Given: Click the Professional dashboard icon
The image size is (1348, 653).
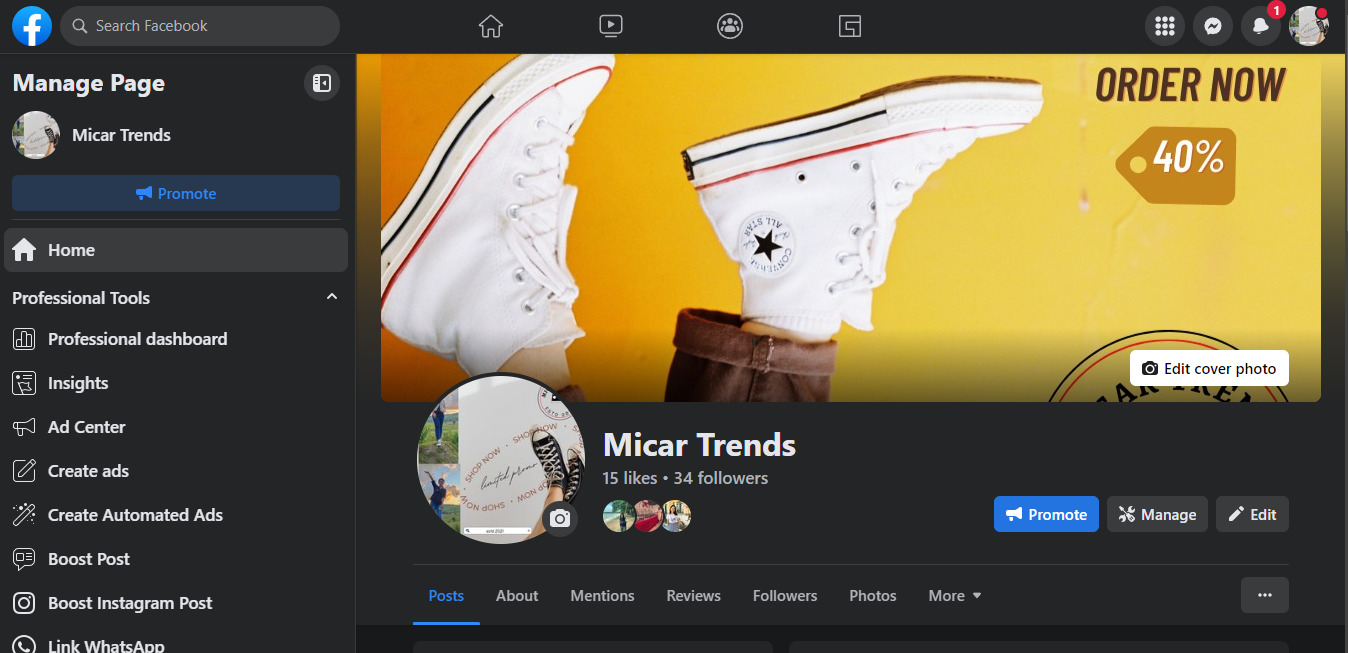Looking at the screenshot, I should pyautogui.click(x=24, y=339).
